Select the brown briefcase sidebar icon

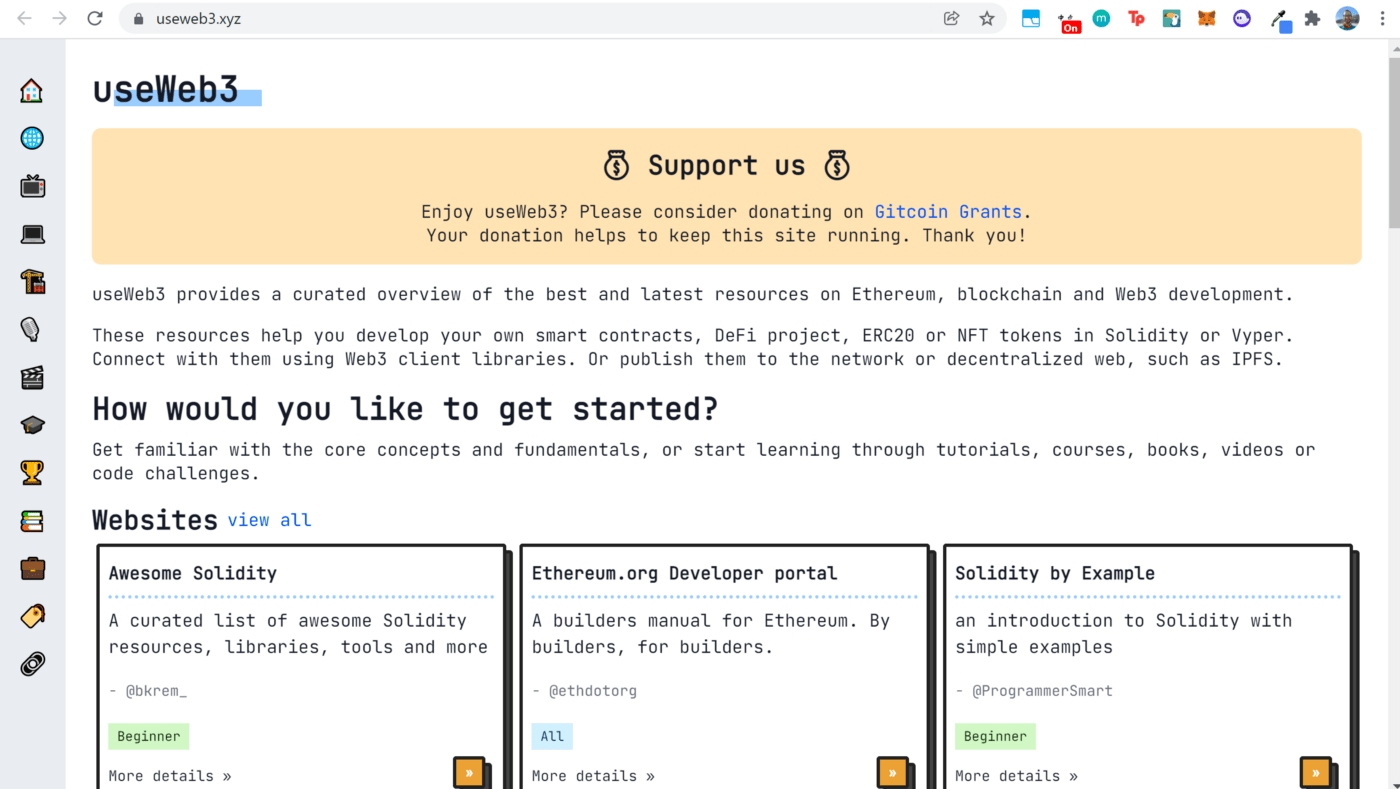(x=32, y=569)
